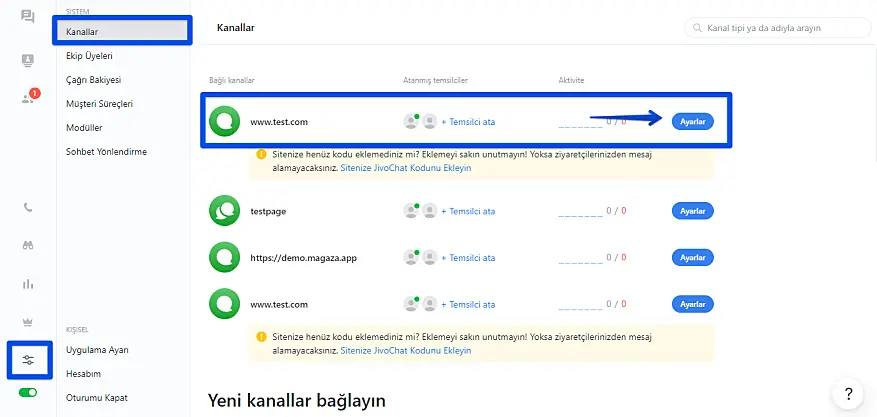The width and height of the screenshot is (877, 417).
Task: Open Sitenize JivoChat Kodunu Ekleyin link in bottom notice
Action: (406, 350)
